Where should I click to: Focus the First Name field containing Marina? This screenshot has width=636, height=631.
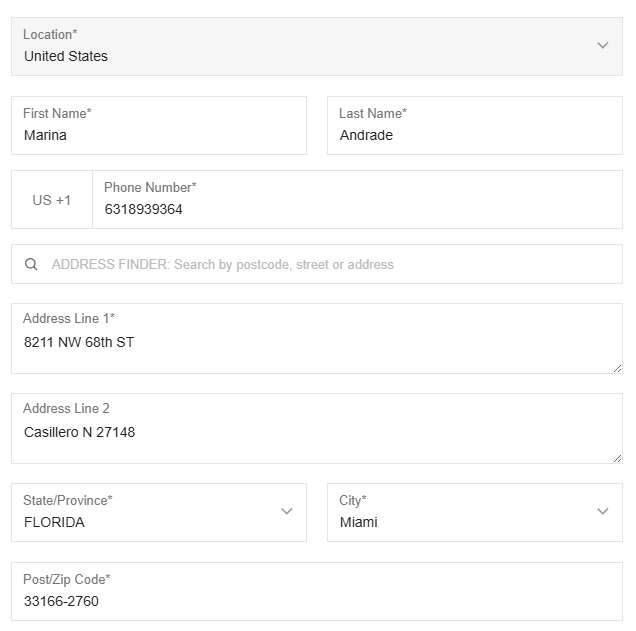click(x=158, y=135)
